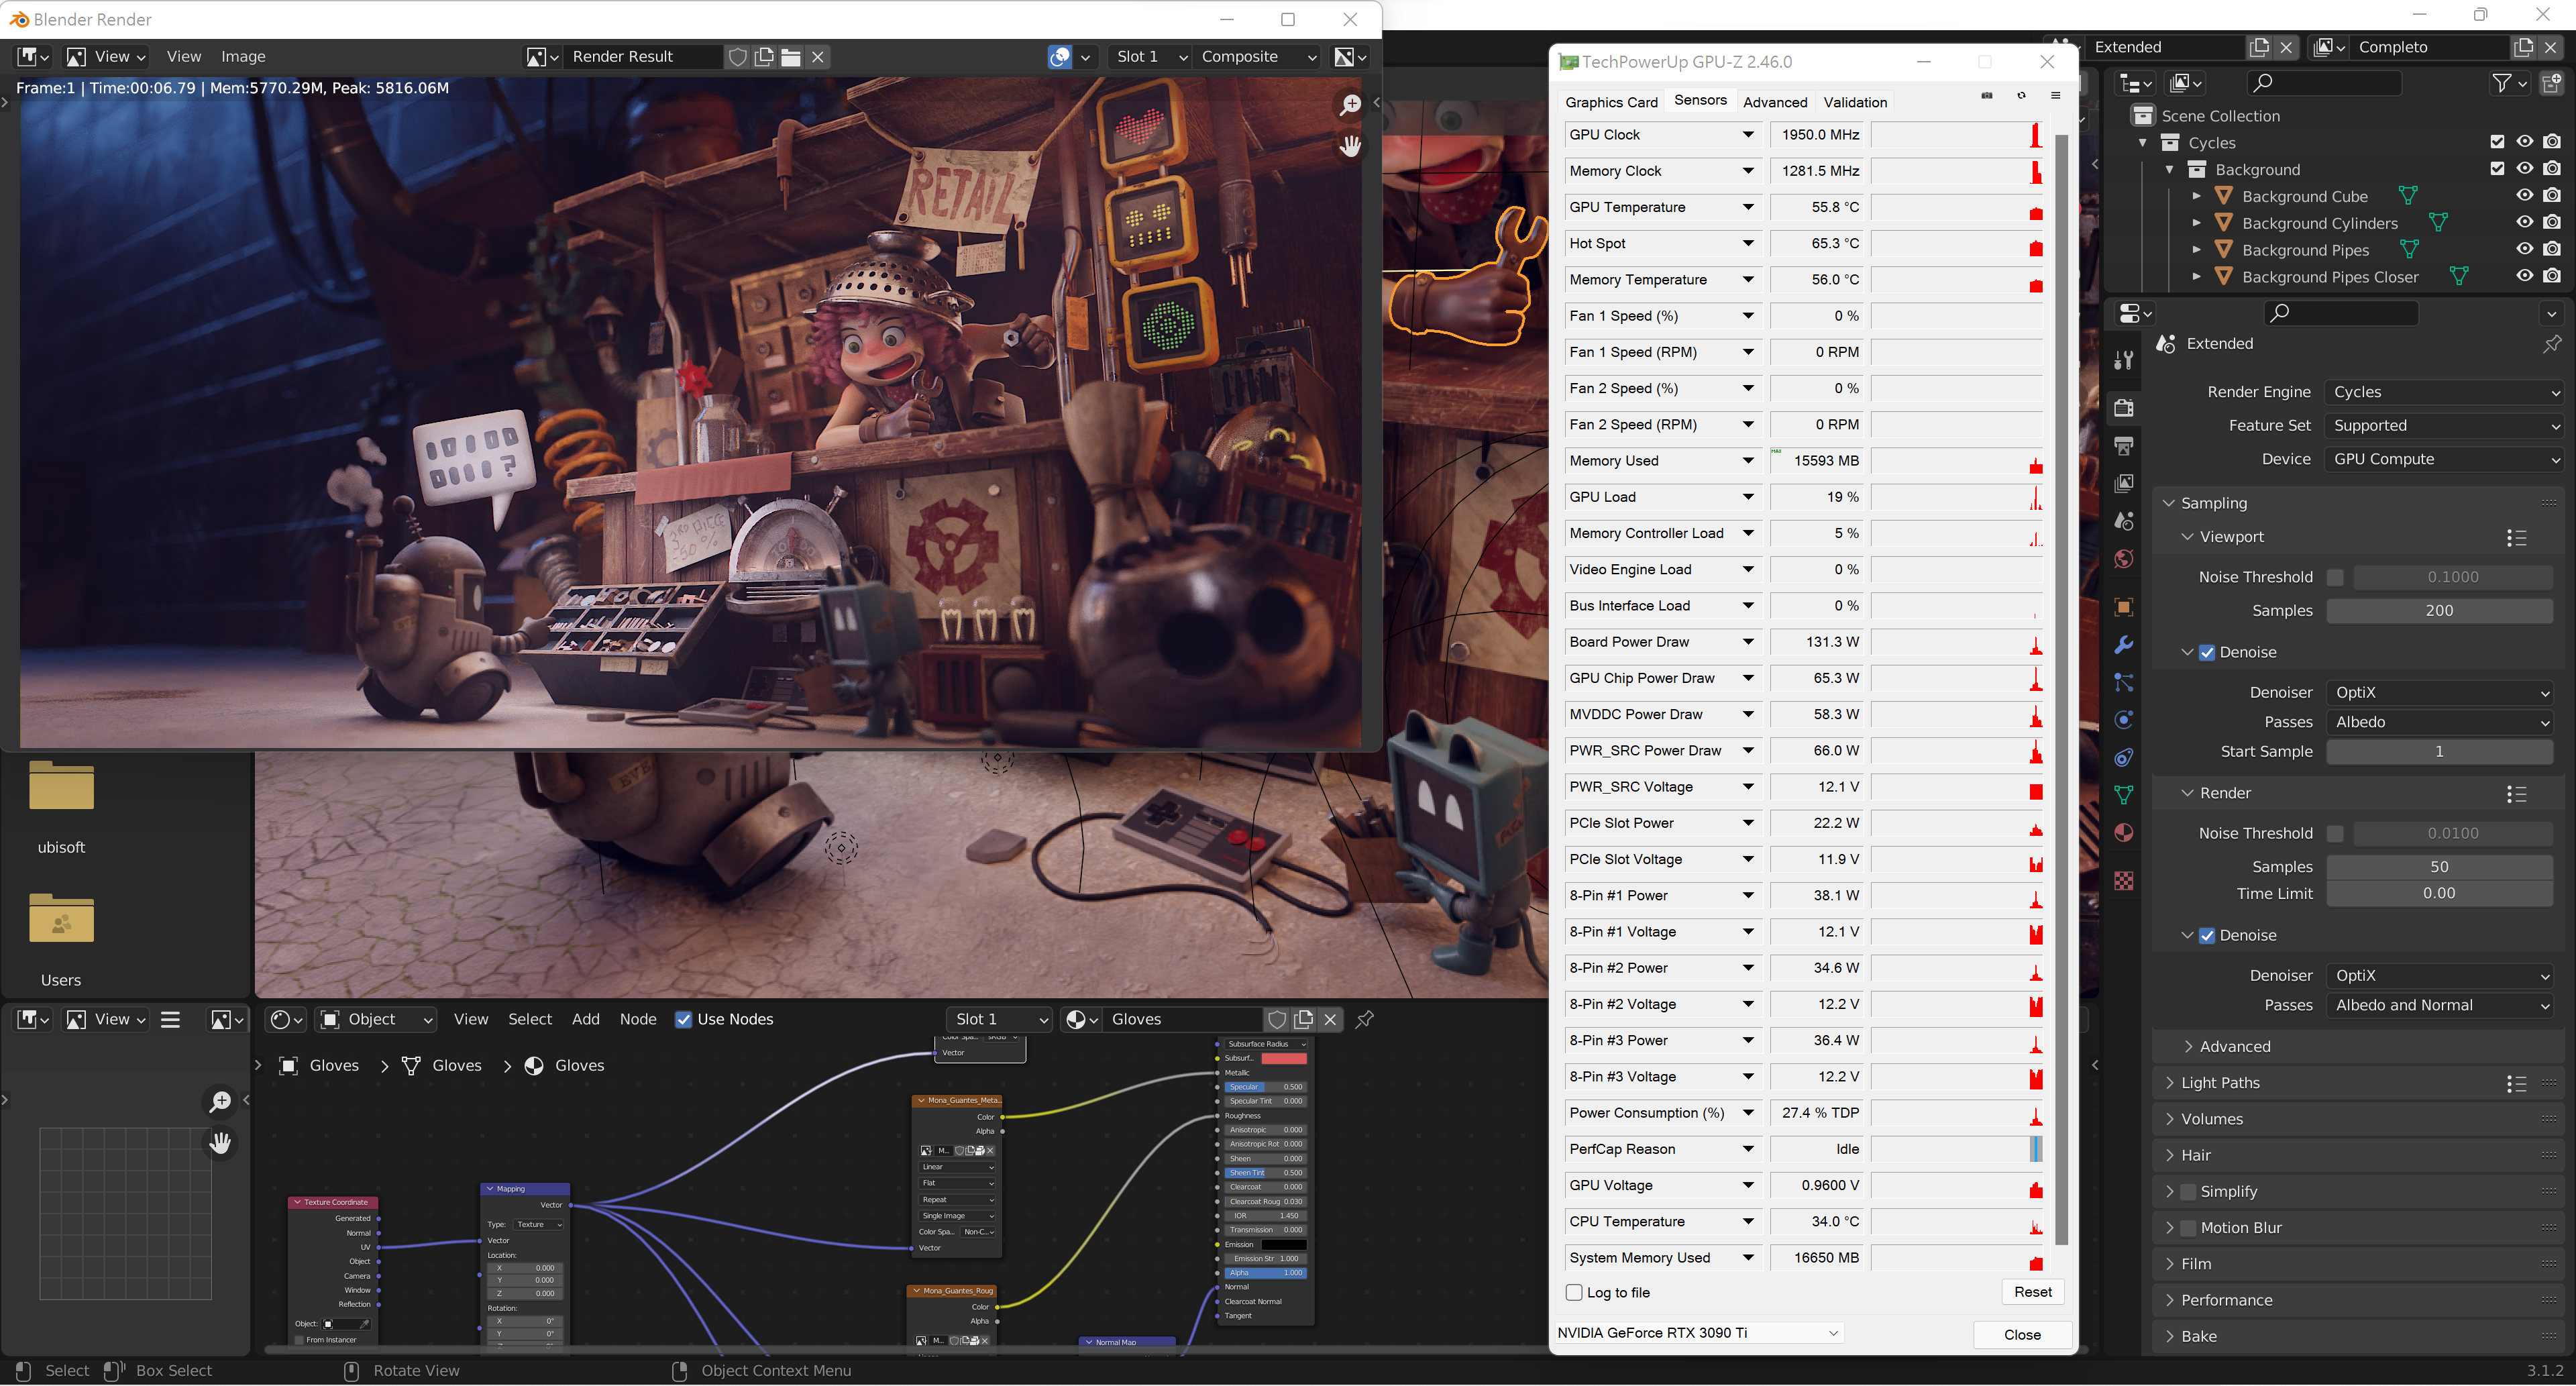
Task: Click the Specular slider on Principled node
Action: [1265, 1087]
